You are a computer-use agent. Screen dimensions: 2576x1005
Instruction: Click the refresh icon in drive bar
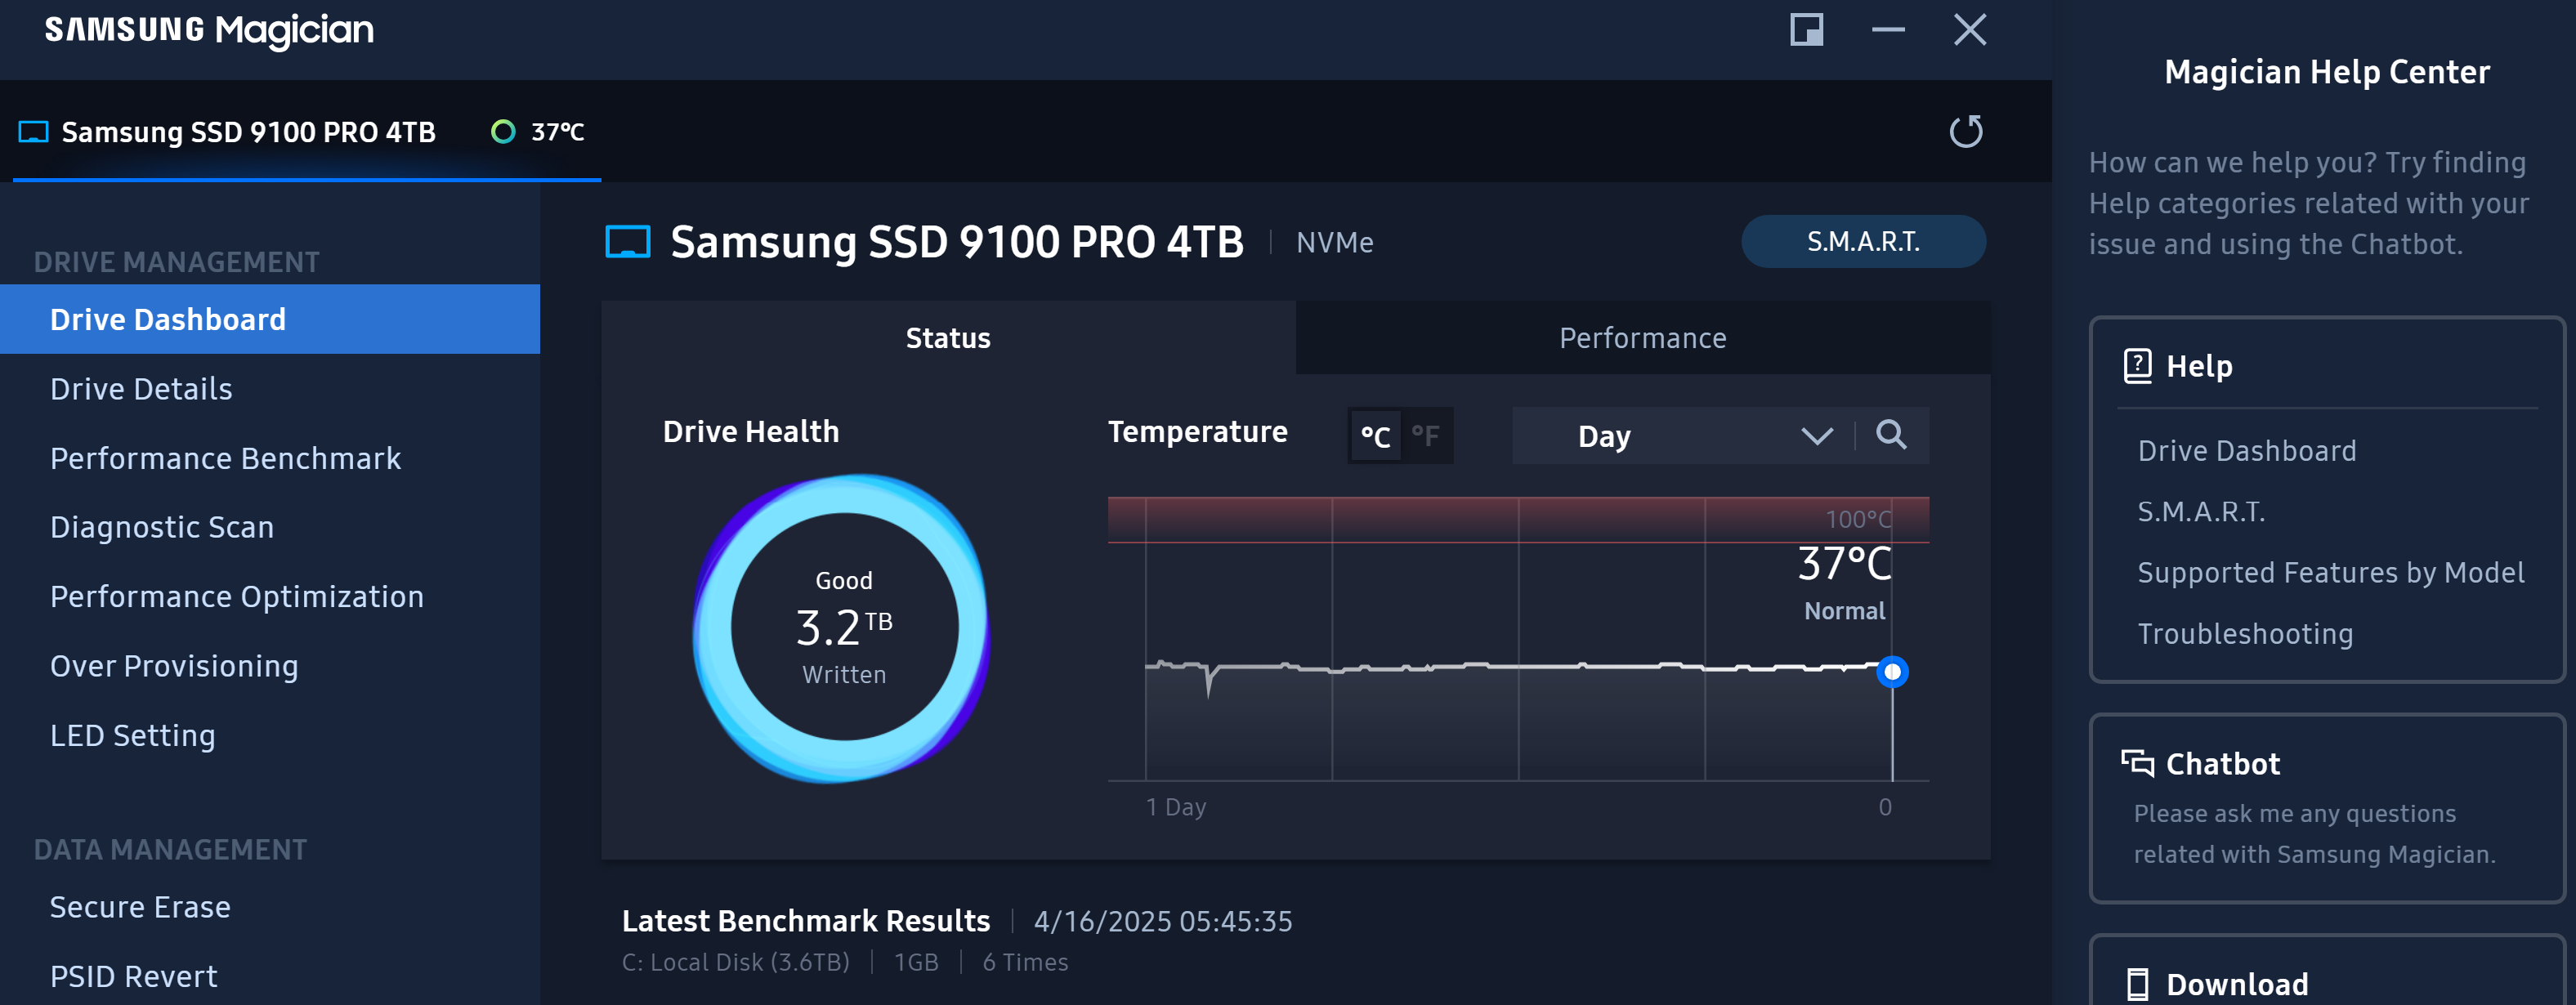pyautogui.click(x=1965, y=131)
